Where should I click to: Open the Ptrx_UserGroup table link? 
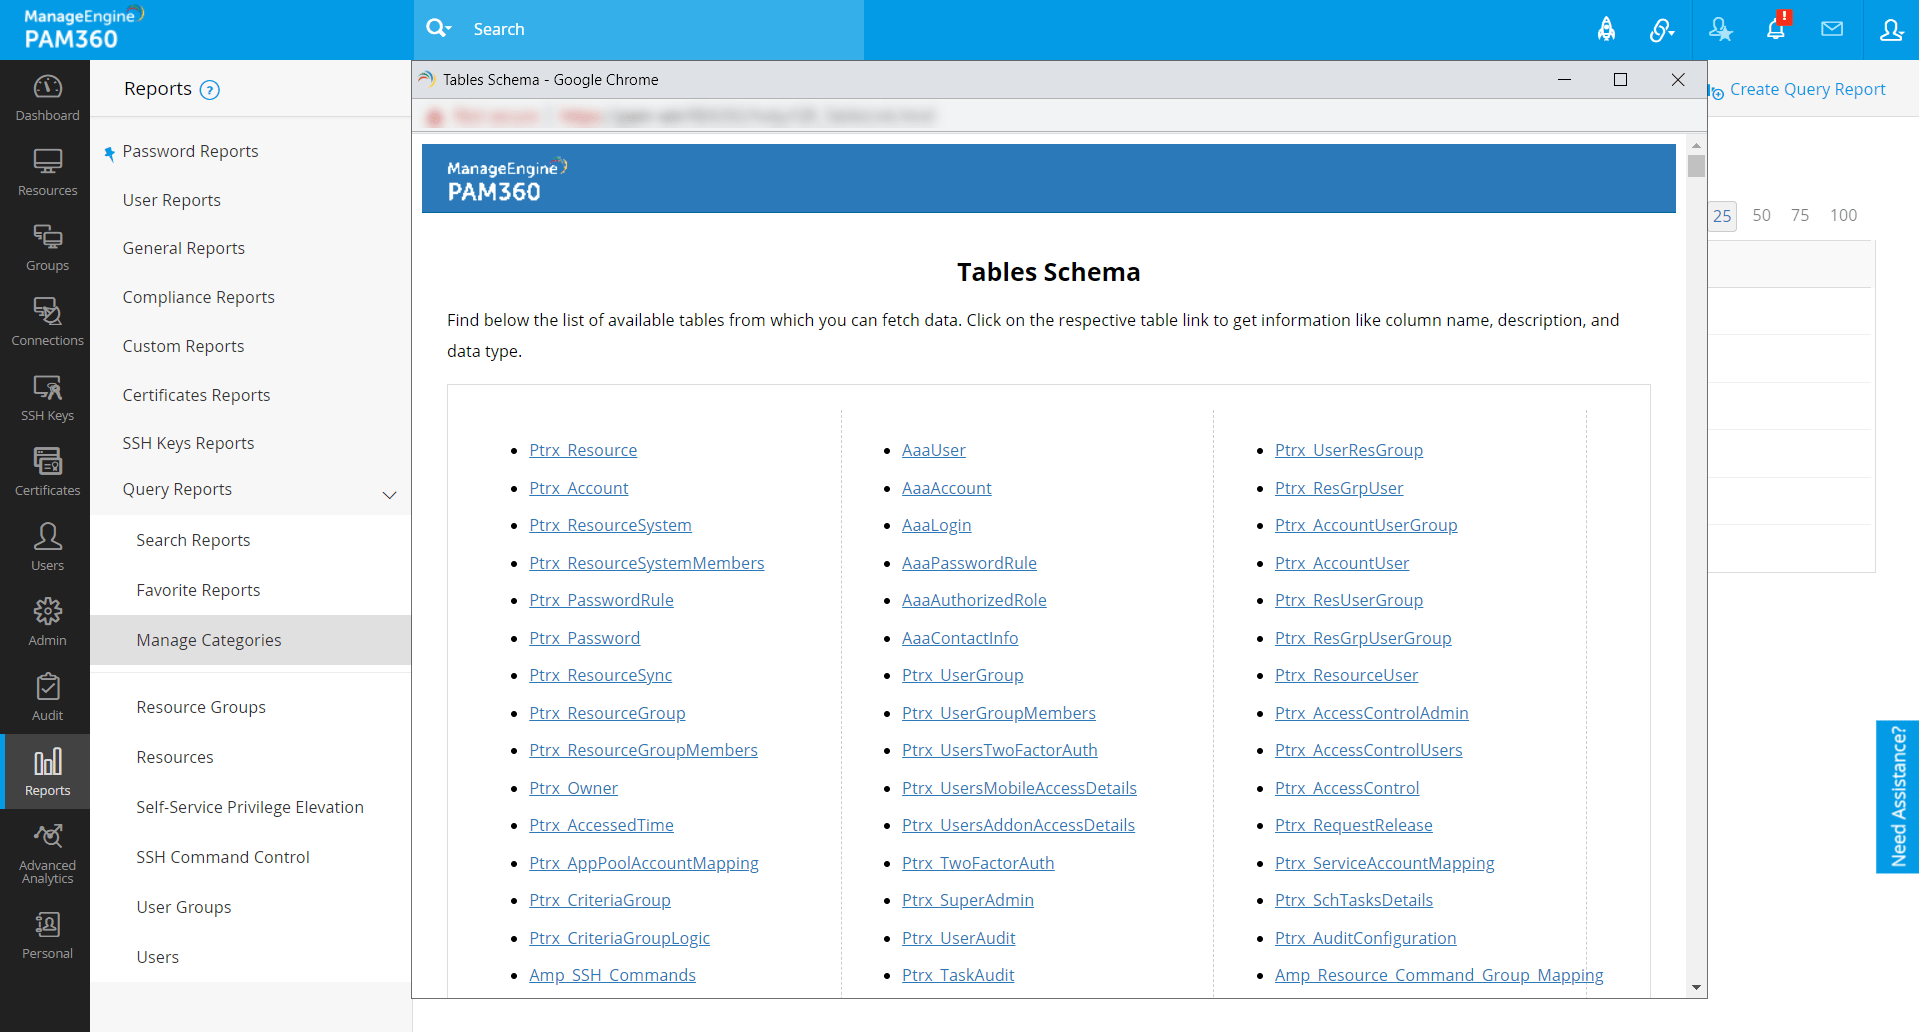pyautogui.click(x=963, y=675)
